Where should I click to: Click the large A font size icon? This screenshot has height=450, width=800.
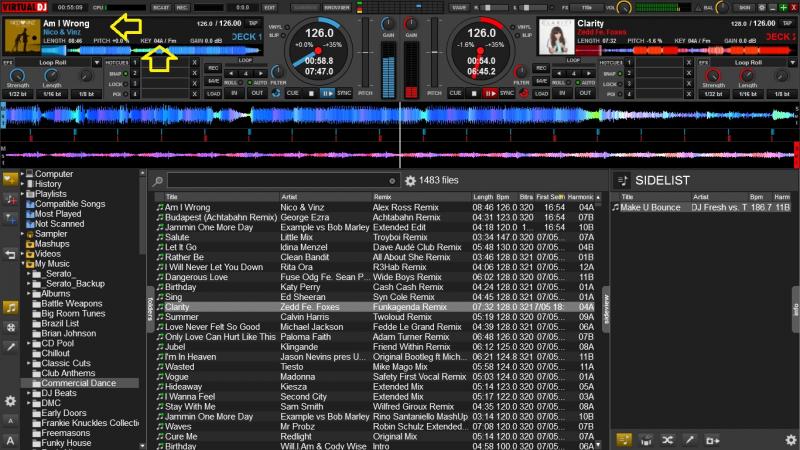click(x=10, y=441)
